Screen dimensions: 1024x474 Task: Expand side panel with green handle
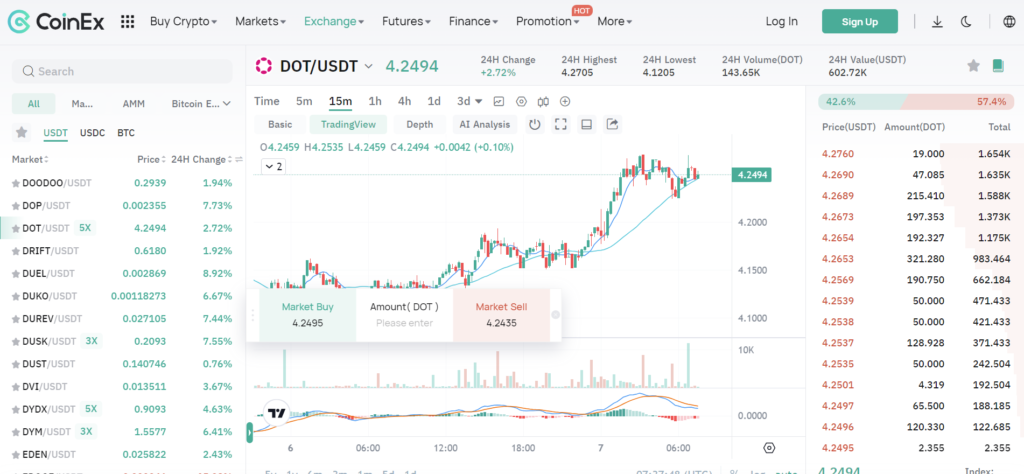click(249, 432)
